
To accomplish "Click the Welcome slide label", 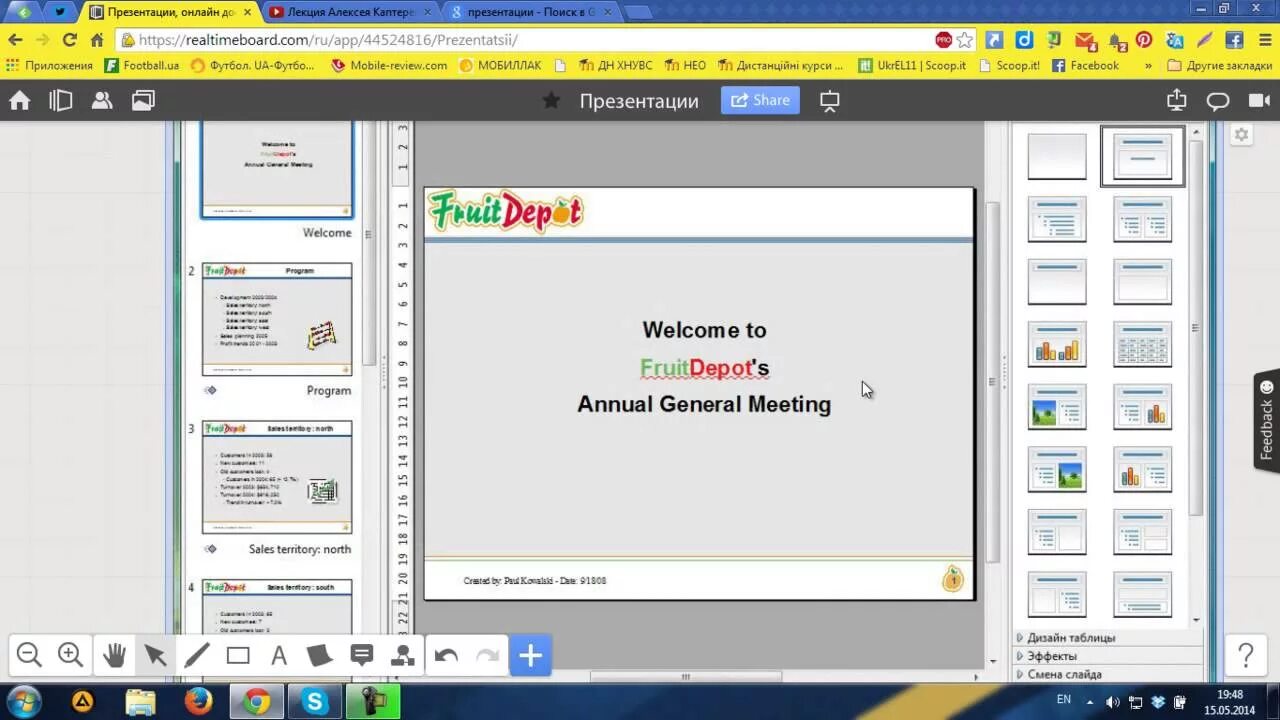I will [327, 233].
